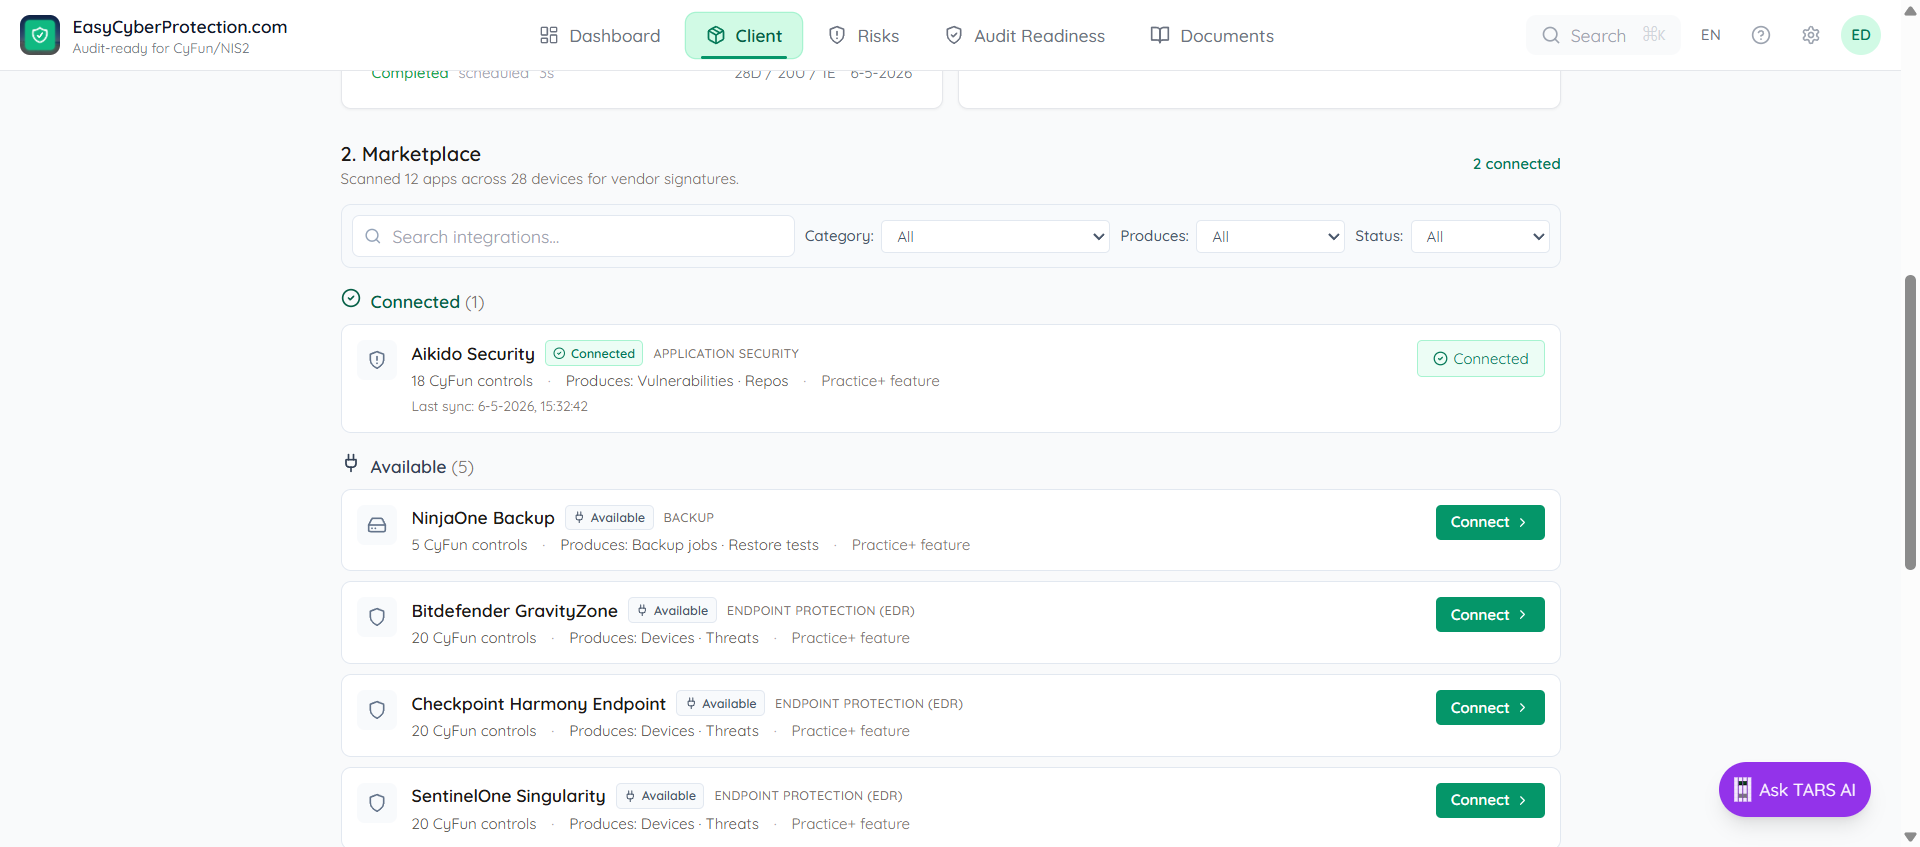The height and width of the screenshot is (847, 1920).
Task: Click the Checkpoint Harmony Endpoint shield icon
Action: 377,710
